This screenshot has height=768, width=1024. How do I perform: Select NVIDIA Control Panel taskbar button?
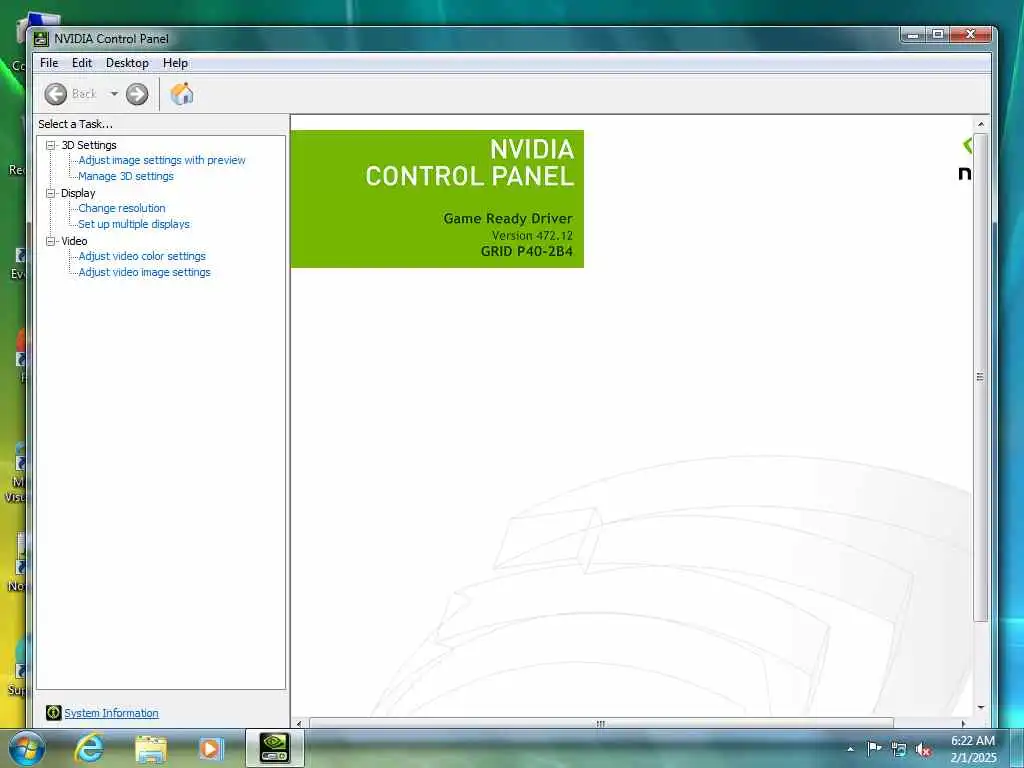(x=275, y=748)
